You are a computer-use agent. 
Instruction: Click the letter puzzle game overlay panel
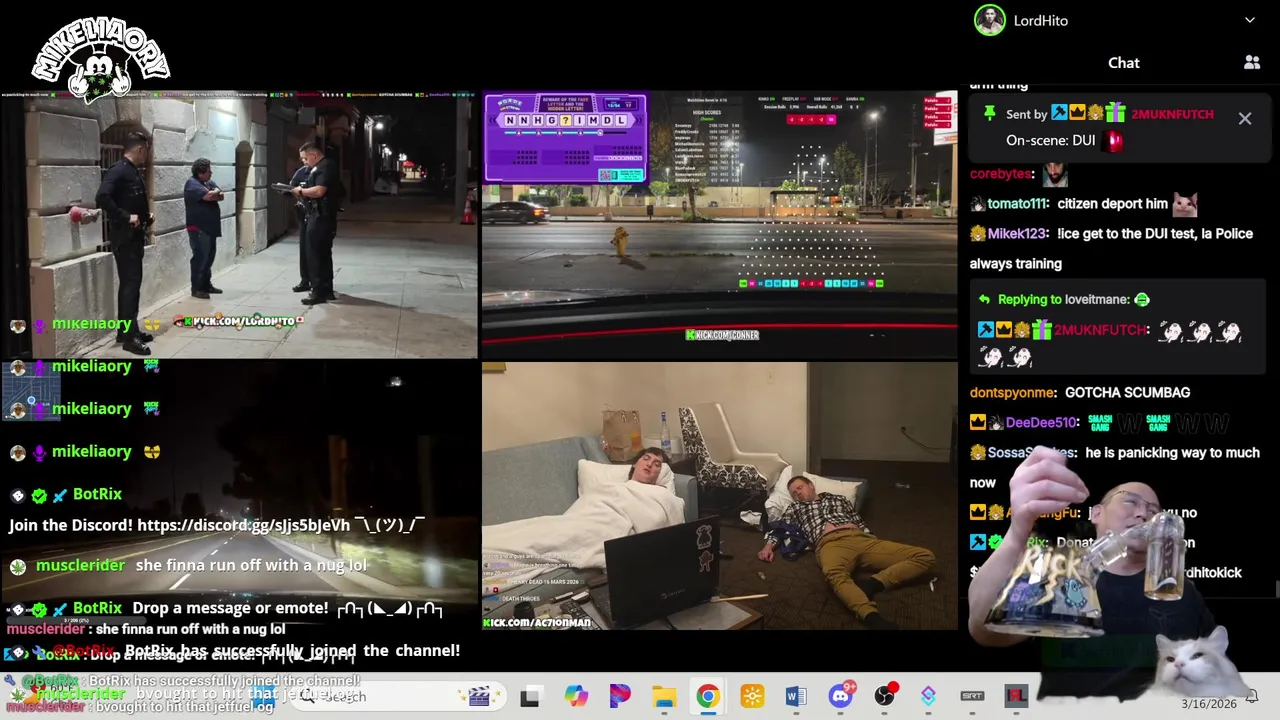[x=565, y=137]
